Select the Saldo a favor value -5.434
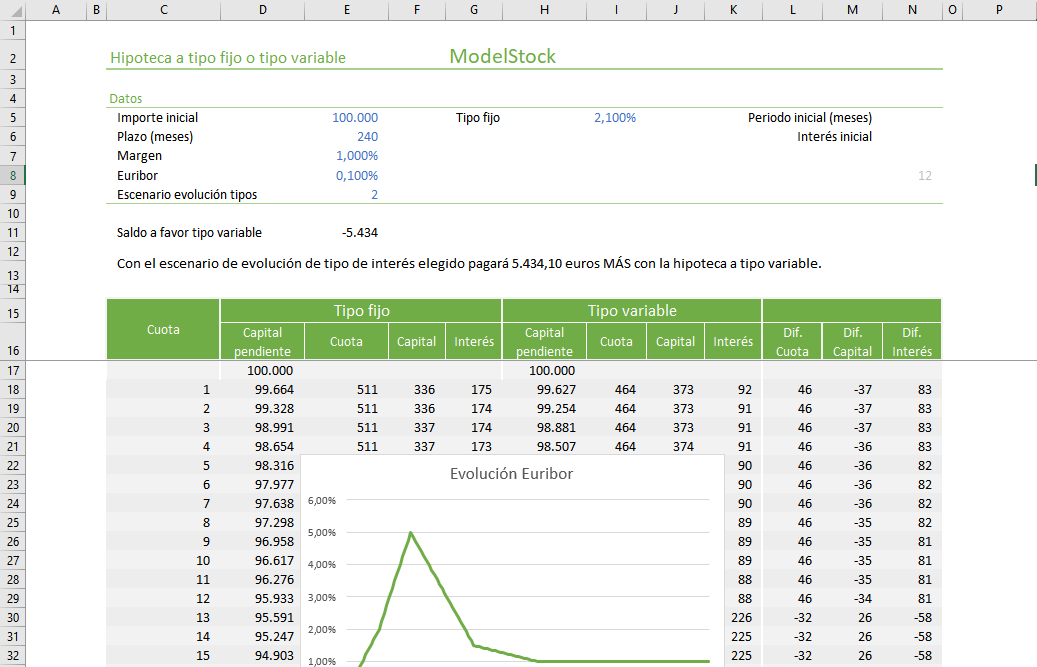 (x=359, y=233)
